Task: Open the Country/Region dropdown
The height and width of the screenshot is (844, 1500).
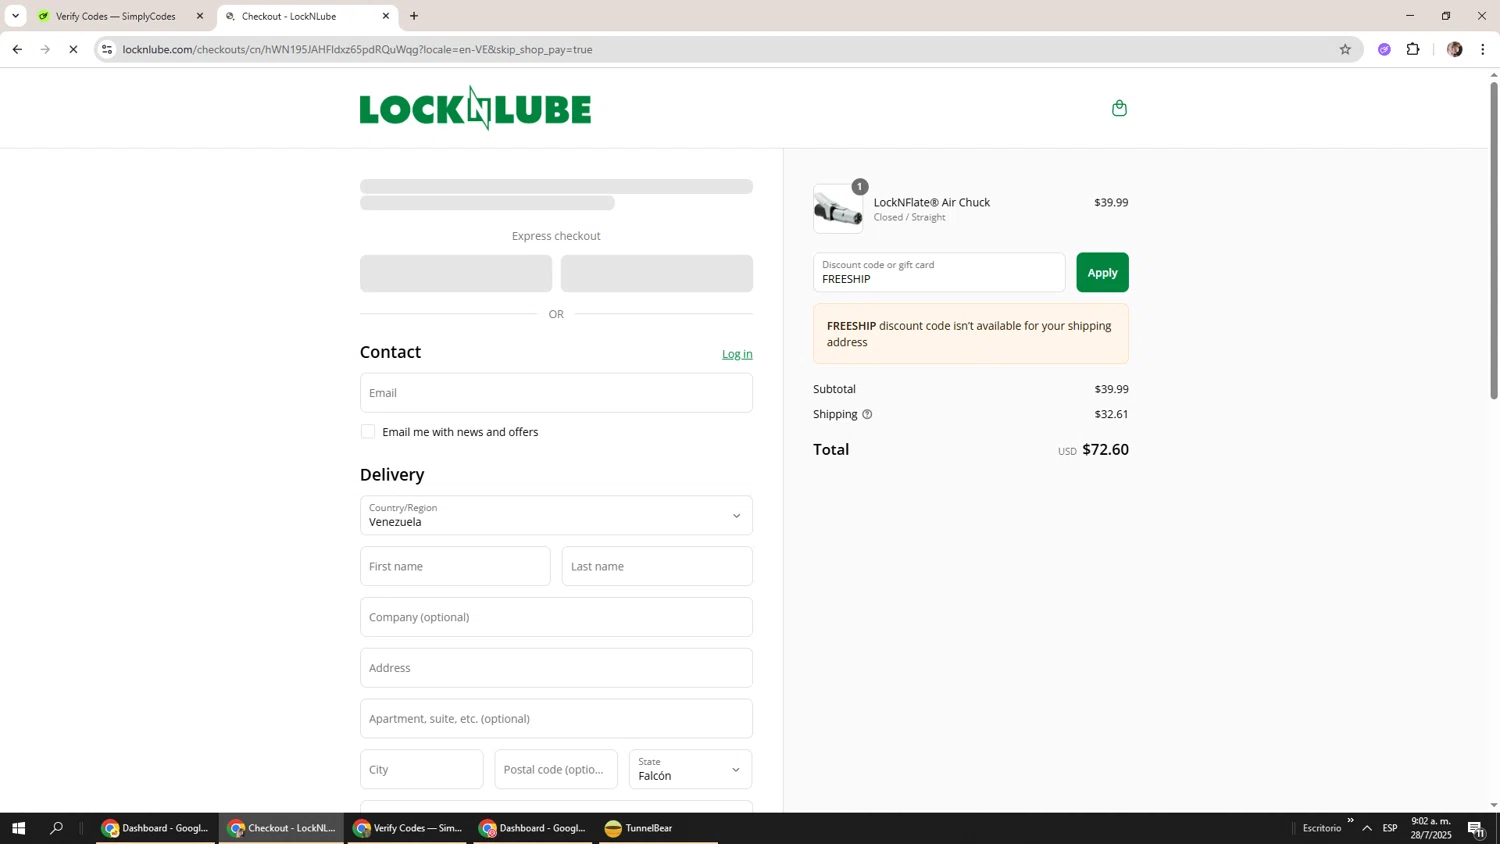Action: [x=556, y=516]
